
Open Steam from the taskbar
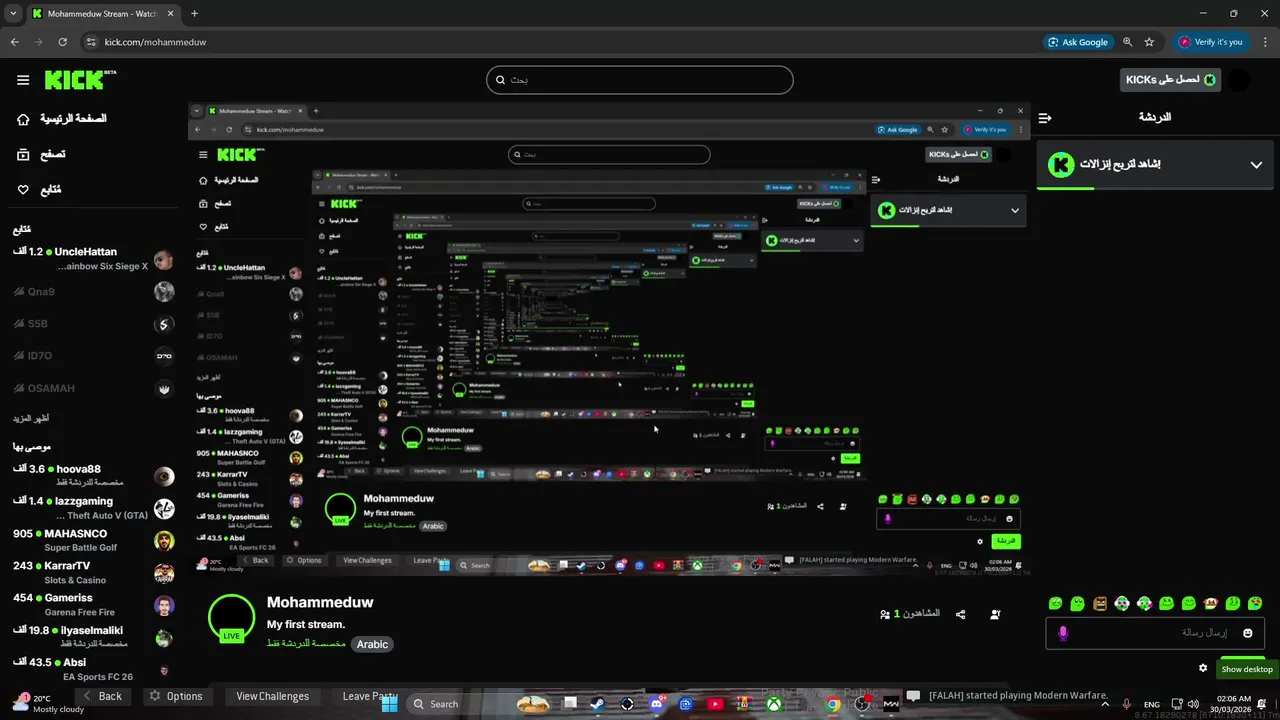point(596,704)
